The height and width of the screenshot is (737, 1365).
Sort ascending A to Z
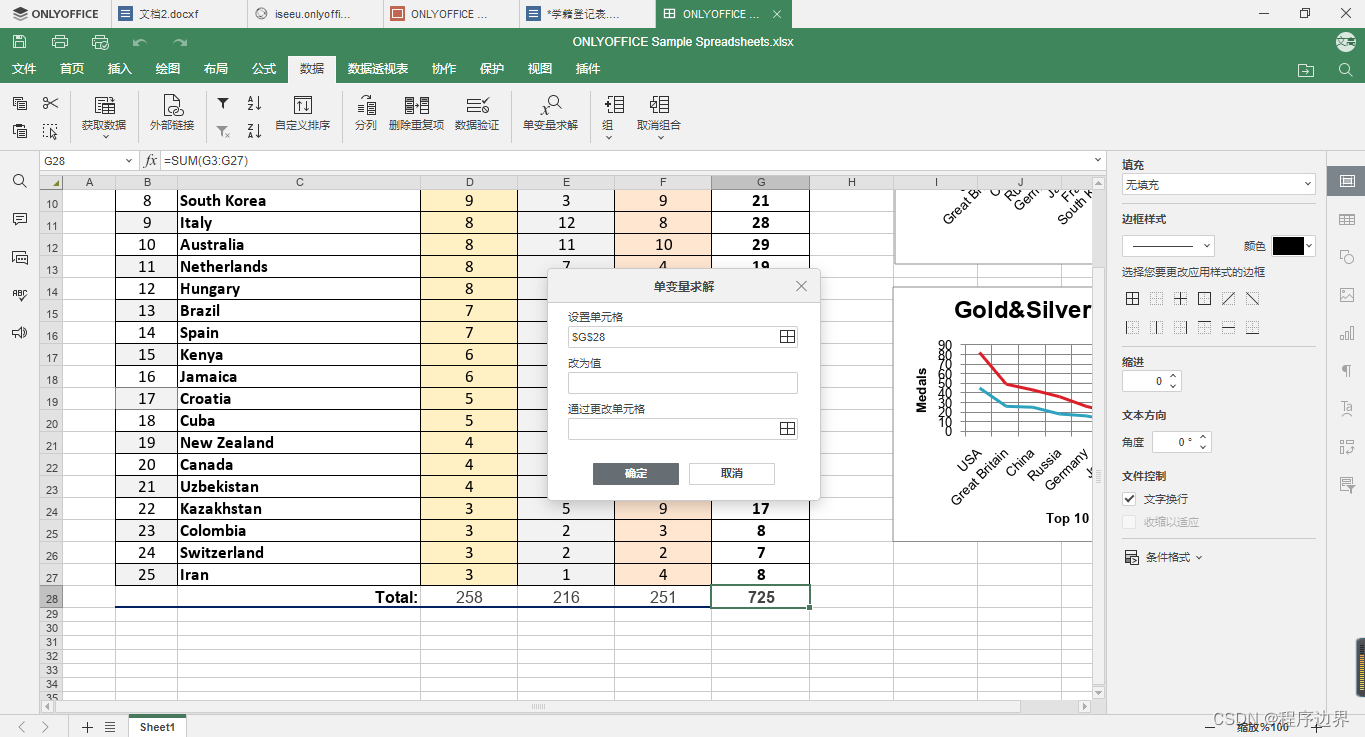(254, 103)
